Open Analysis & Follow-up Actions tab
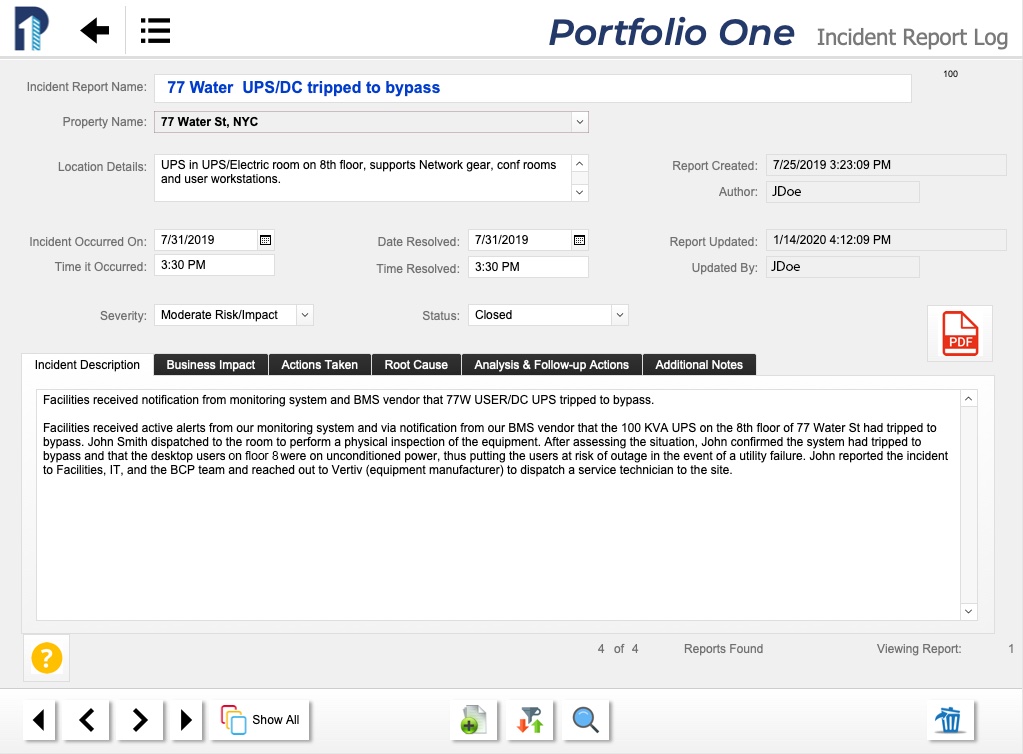 (x=552, y=365)
